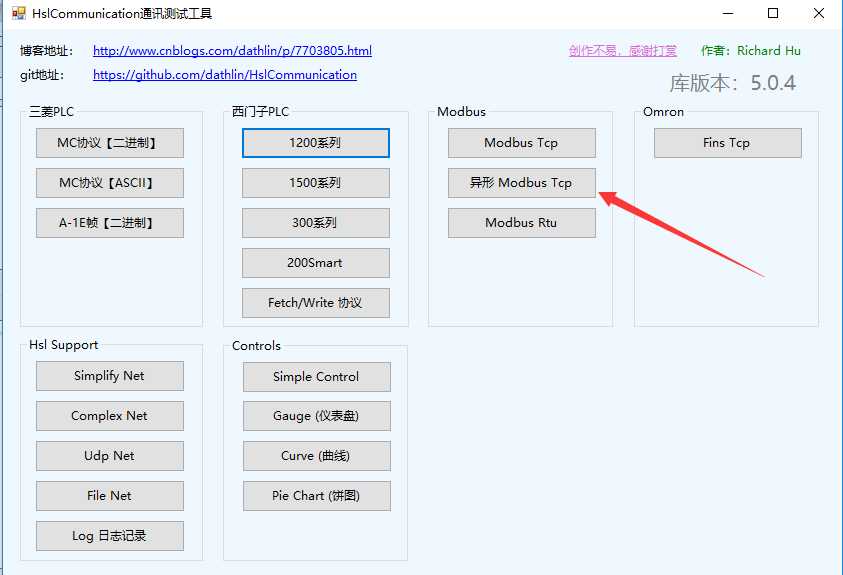
Task: Minimize the HslCommunication window
Action: pyautogui.click(x=728, y=13)
